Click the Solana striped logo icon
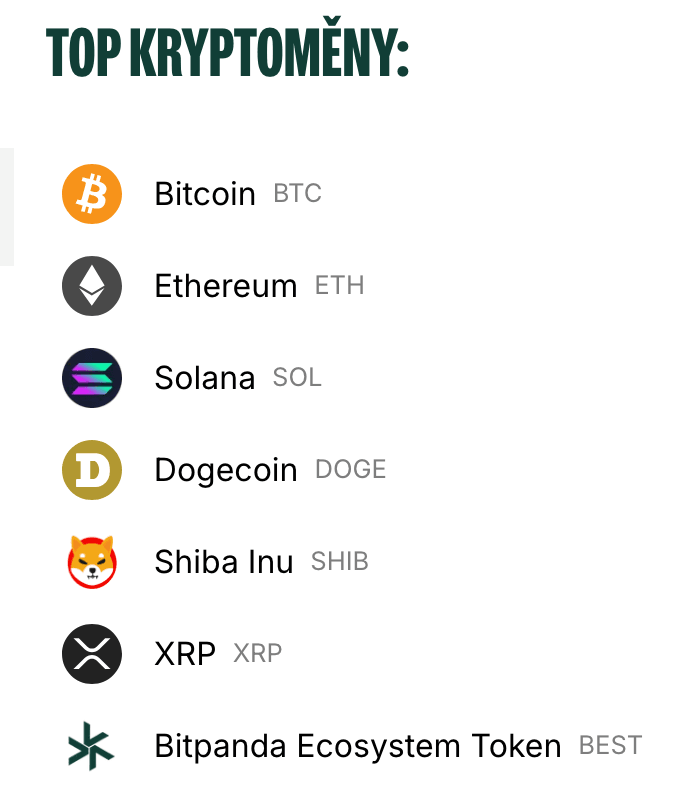Viewport: 684px width, 812px height. (x=91, y=378)
